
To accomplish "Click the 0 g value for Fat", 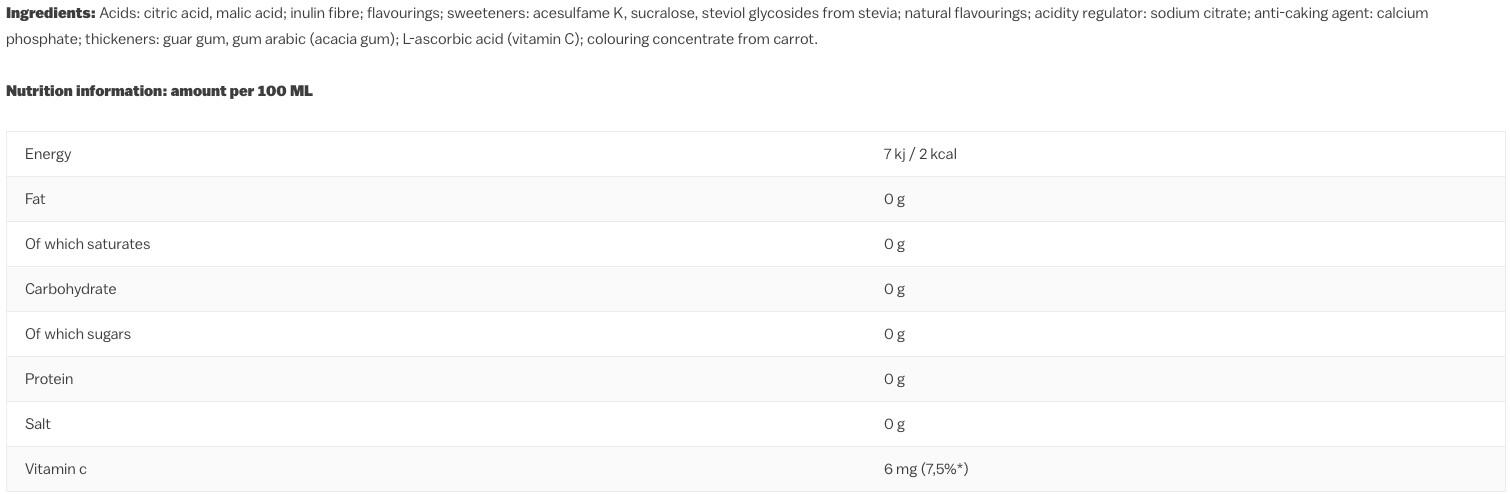I will [894, 199].
